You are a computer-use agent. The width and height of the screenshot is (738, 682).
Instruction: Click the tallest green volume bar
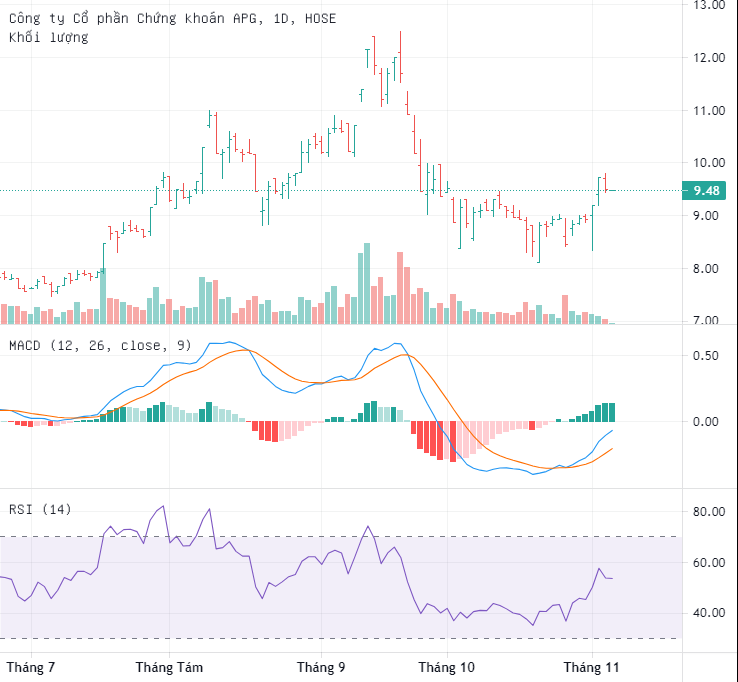367,283
